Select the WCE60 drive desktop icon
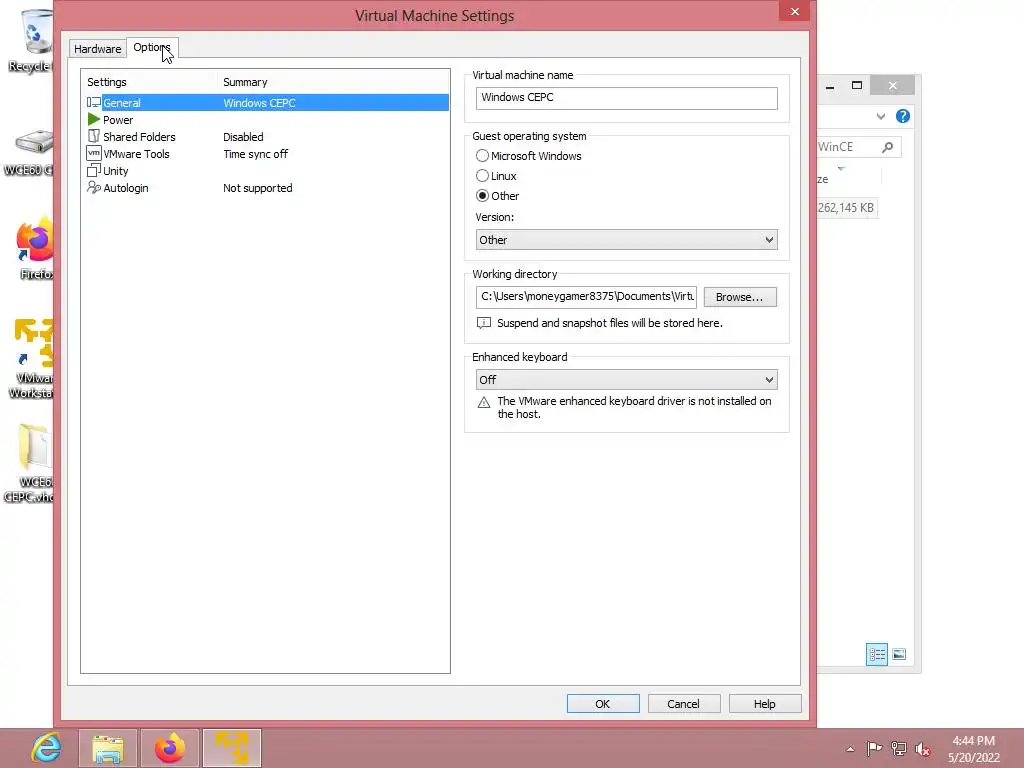 tap(29, 152)
